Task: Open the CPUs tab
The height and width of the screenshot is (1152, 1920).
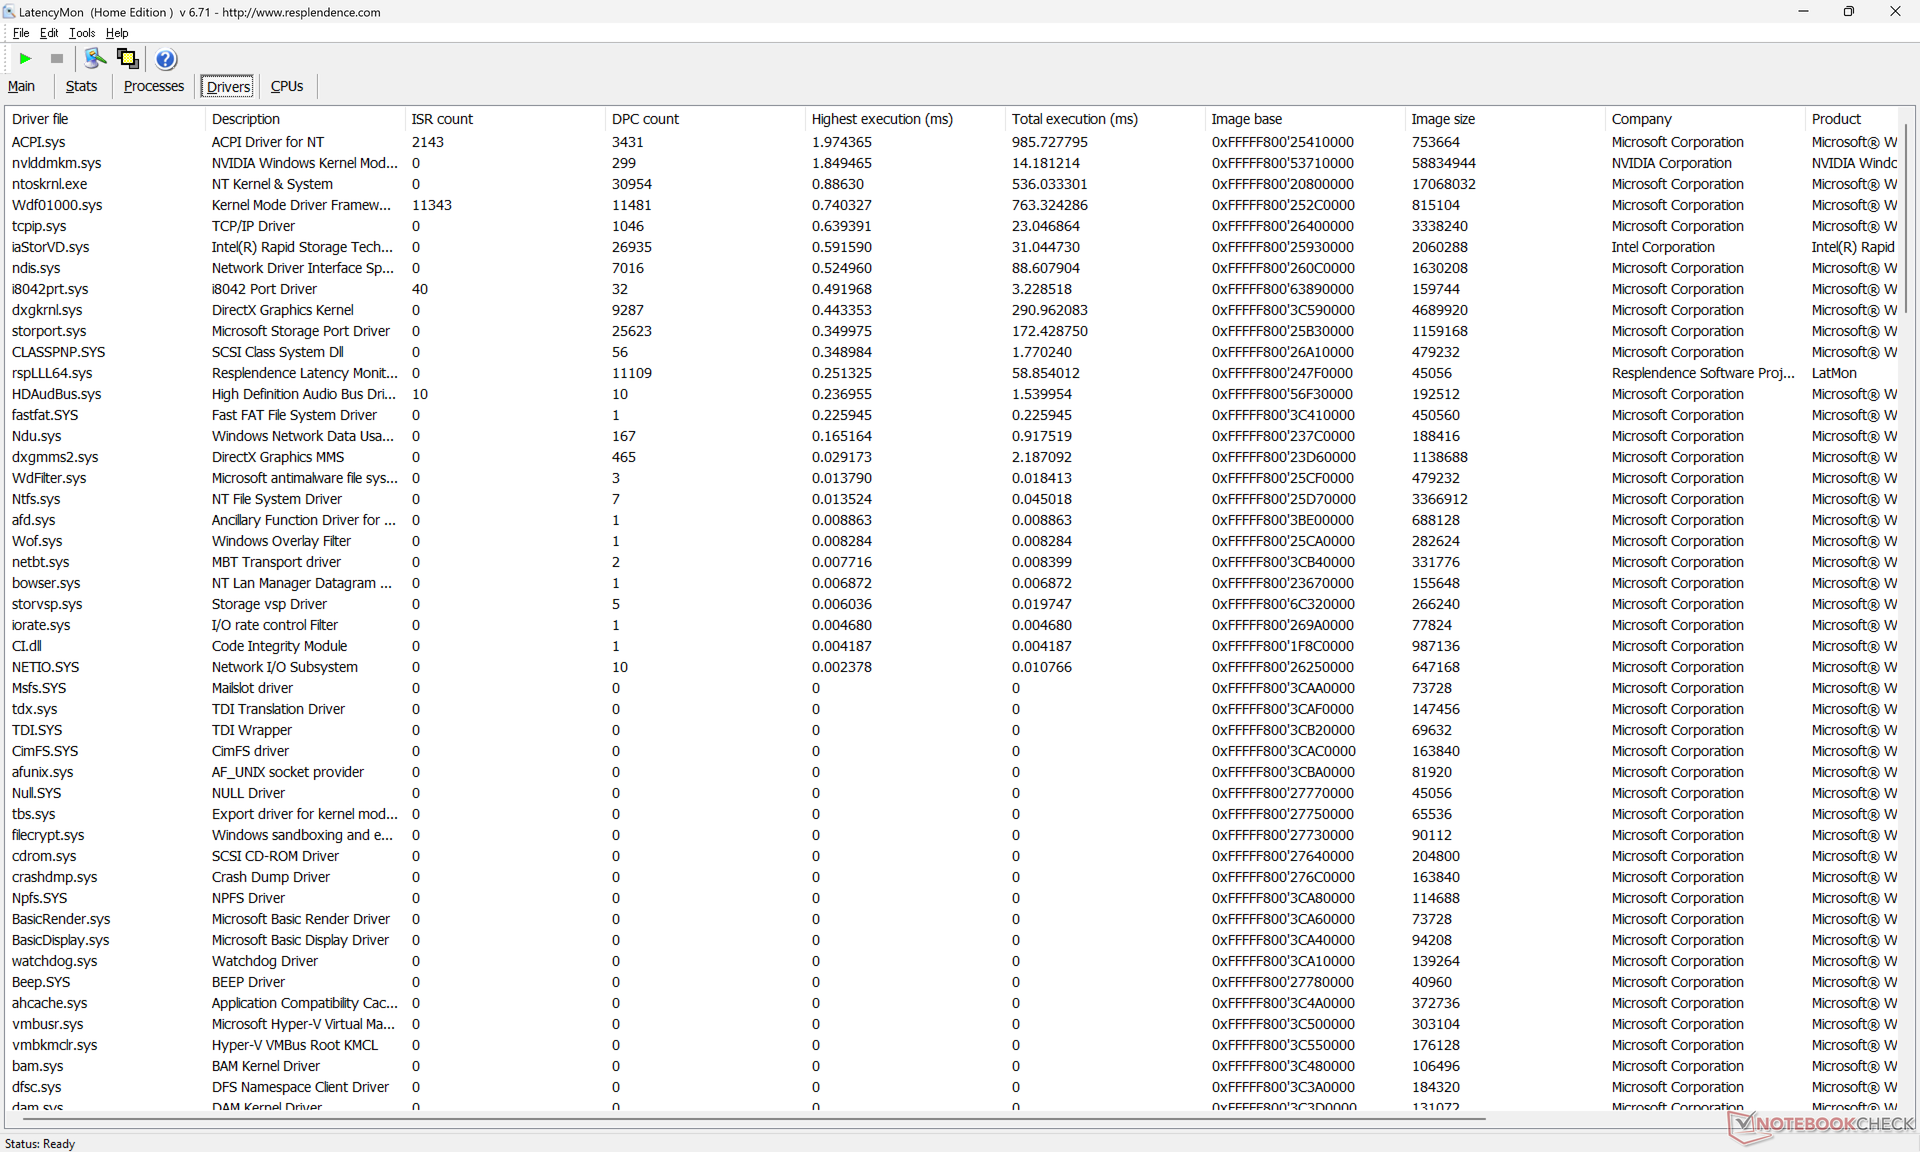Action: click(x=286, y=86)
